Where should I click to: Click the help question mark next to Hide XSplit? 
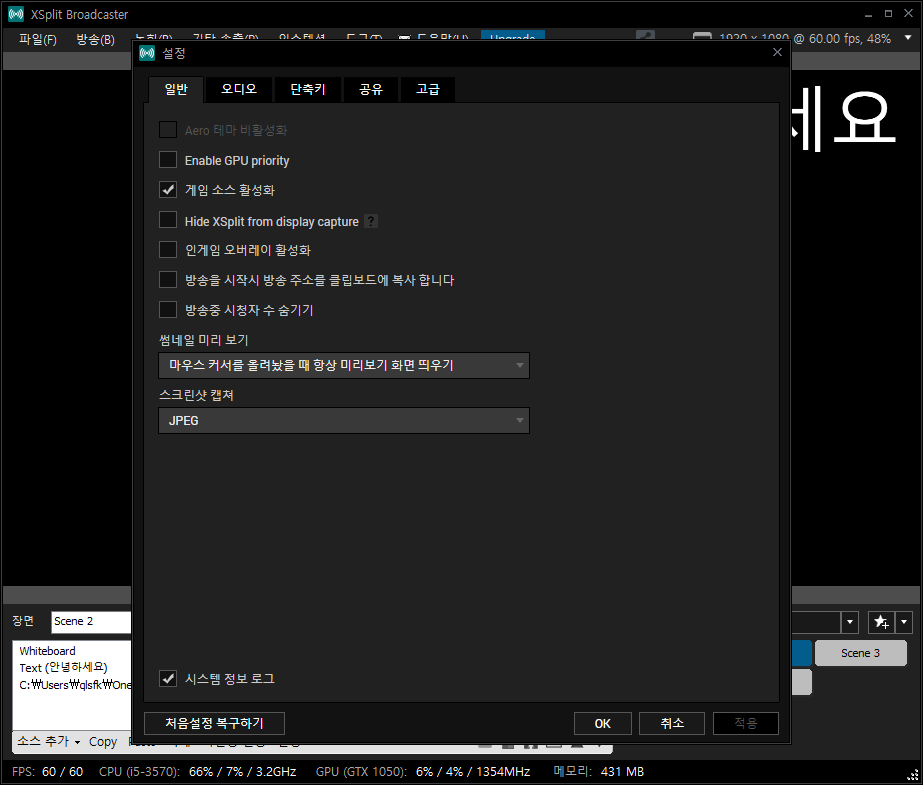[371, 221]
